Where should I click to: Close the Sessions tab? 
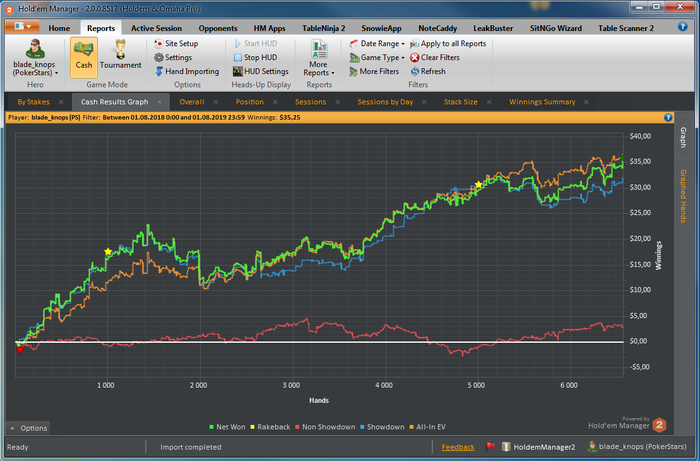click(x=338, y=102)
